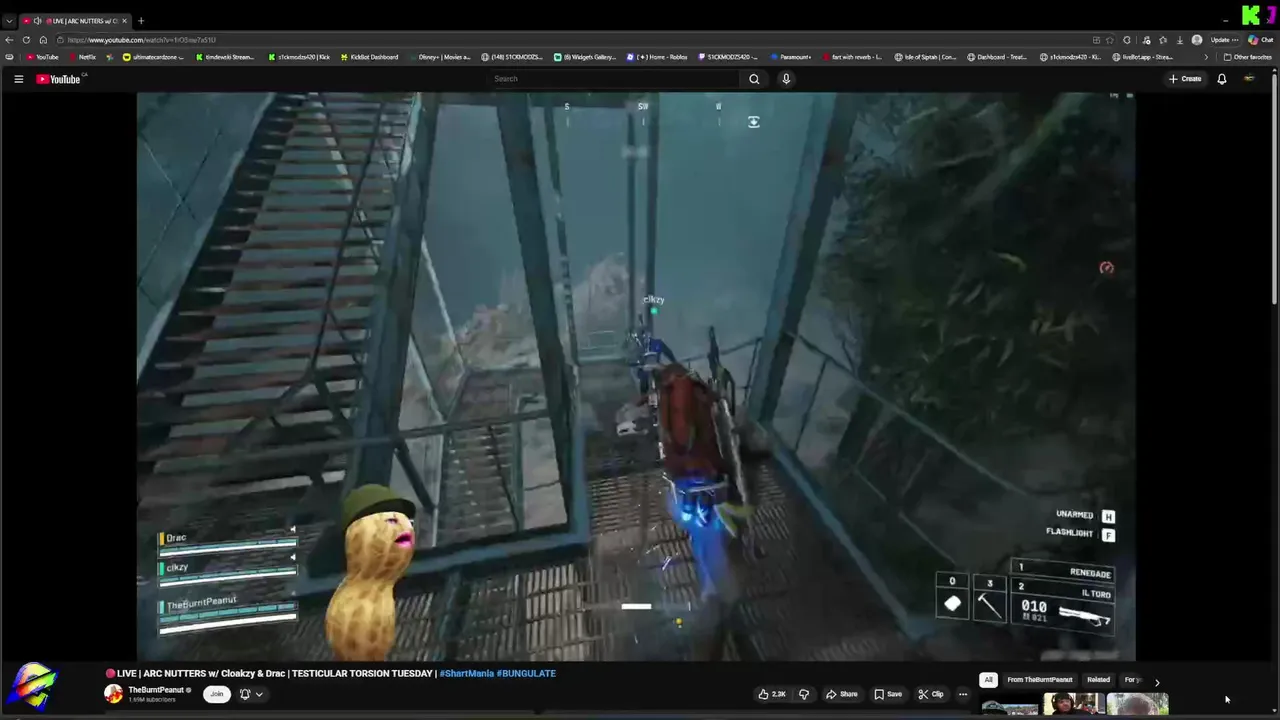Dislike the video with thumbs down

pos(803,694)
